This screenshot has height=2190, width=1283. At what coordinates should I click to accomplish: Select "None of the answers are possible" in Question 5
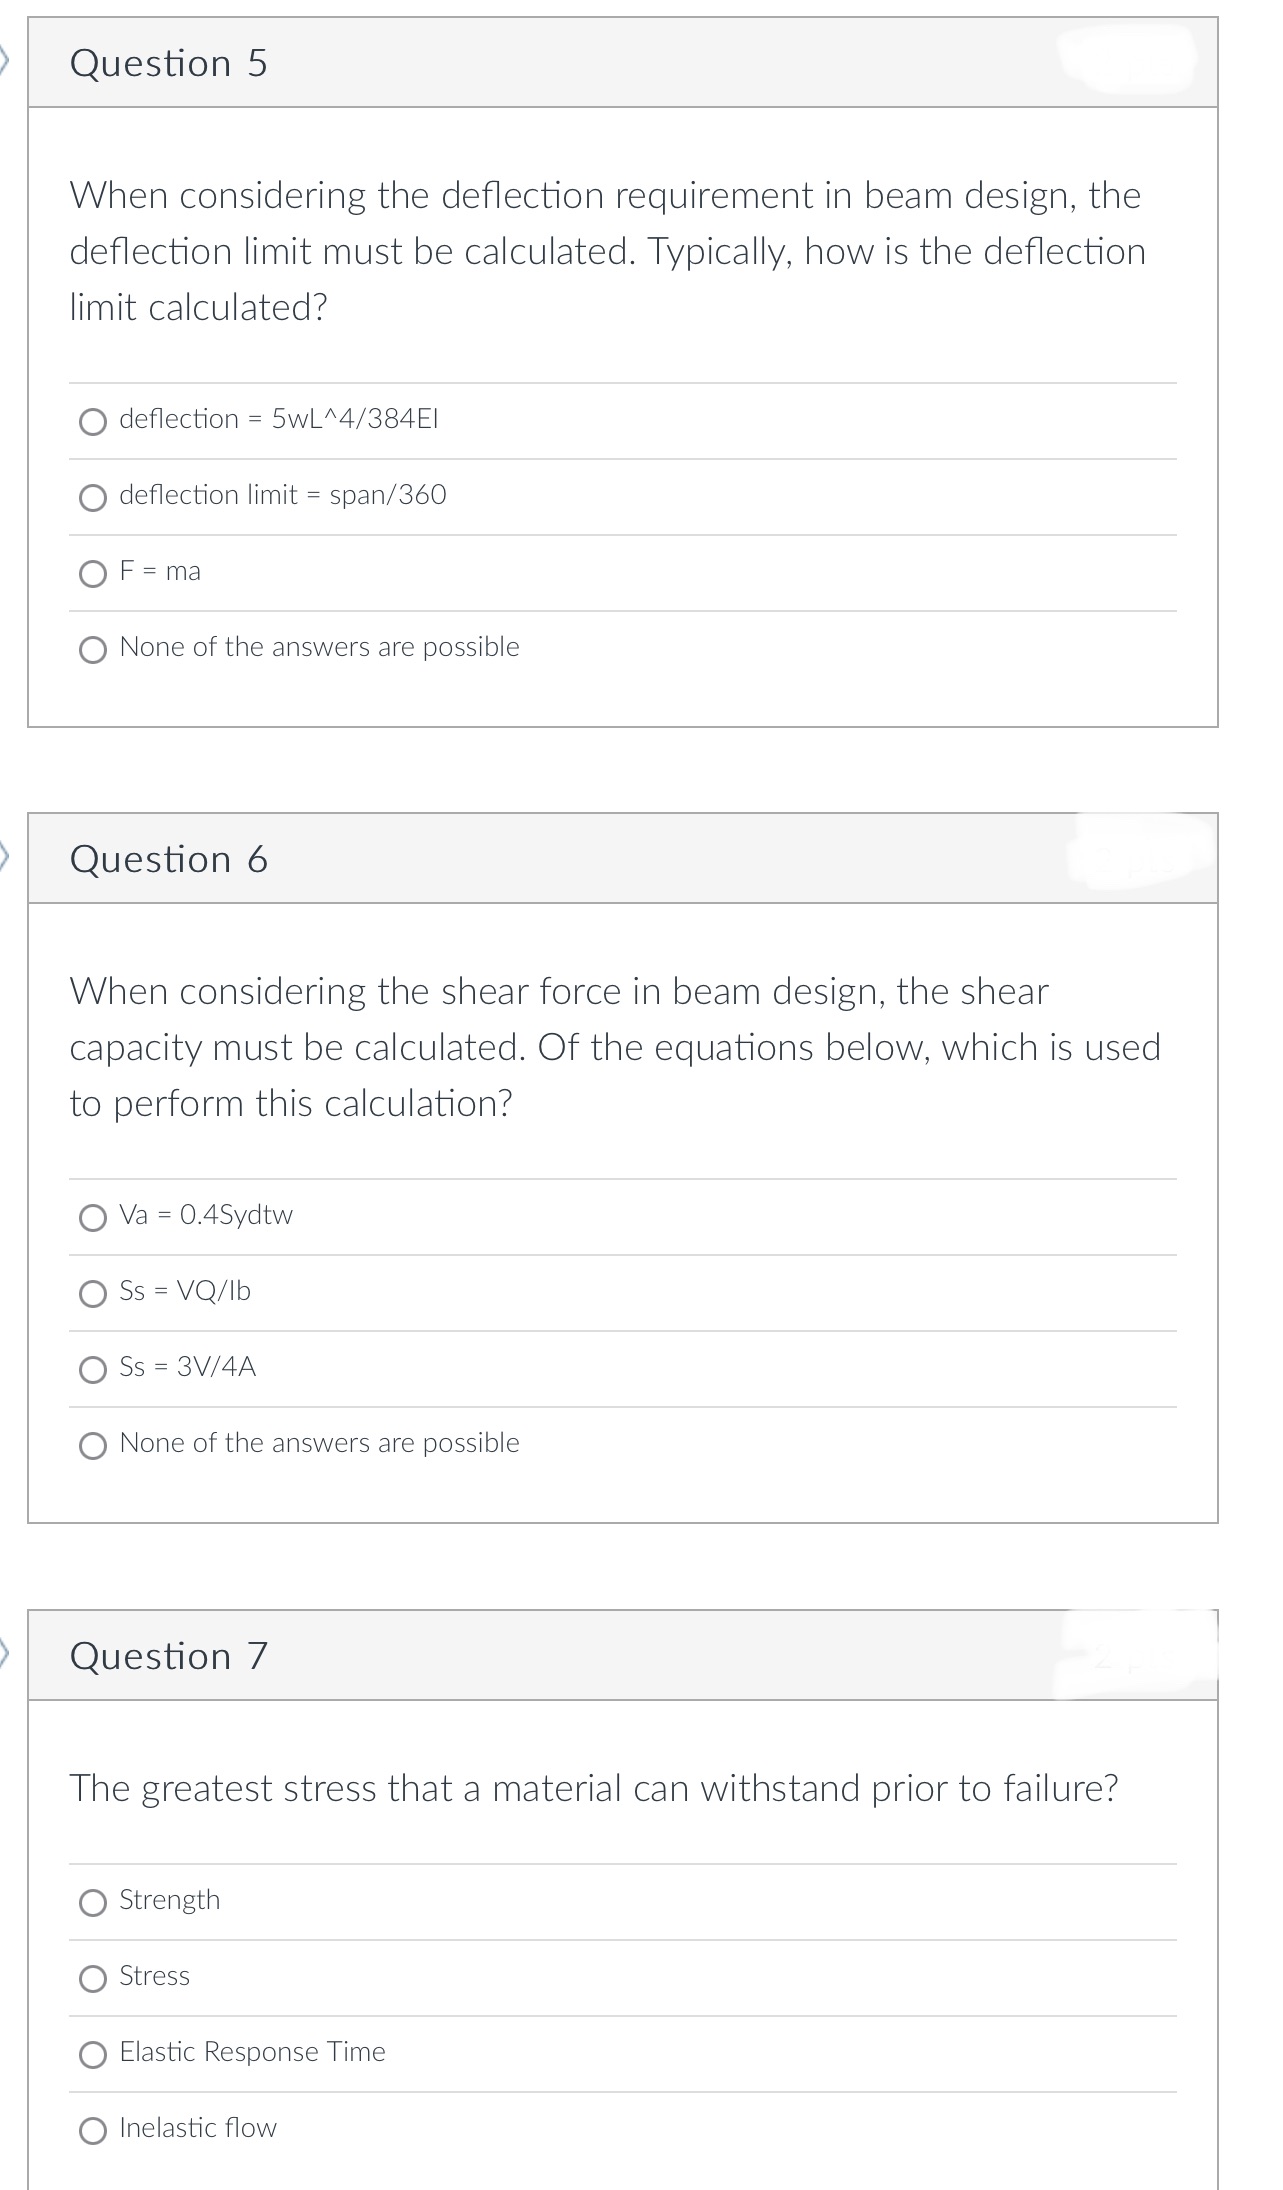click(93, 648)
